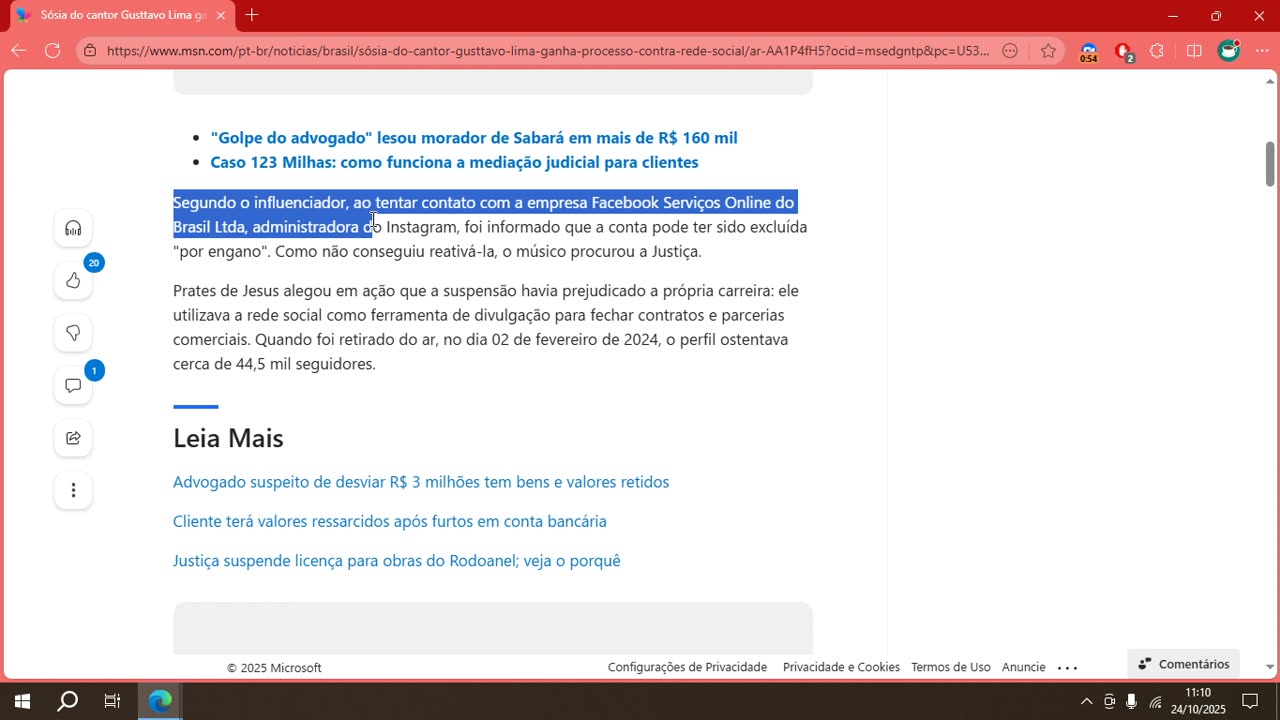Image resolution: width=1280 pixels, height=720 pixels.
Task: Click the Leia Mais heading
Action: click(x=228, y=438)
